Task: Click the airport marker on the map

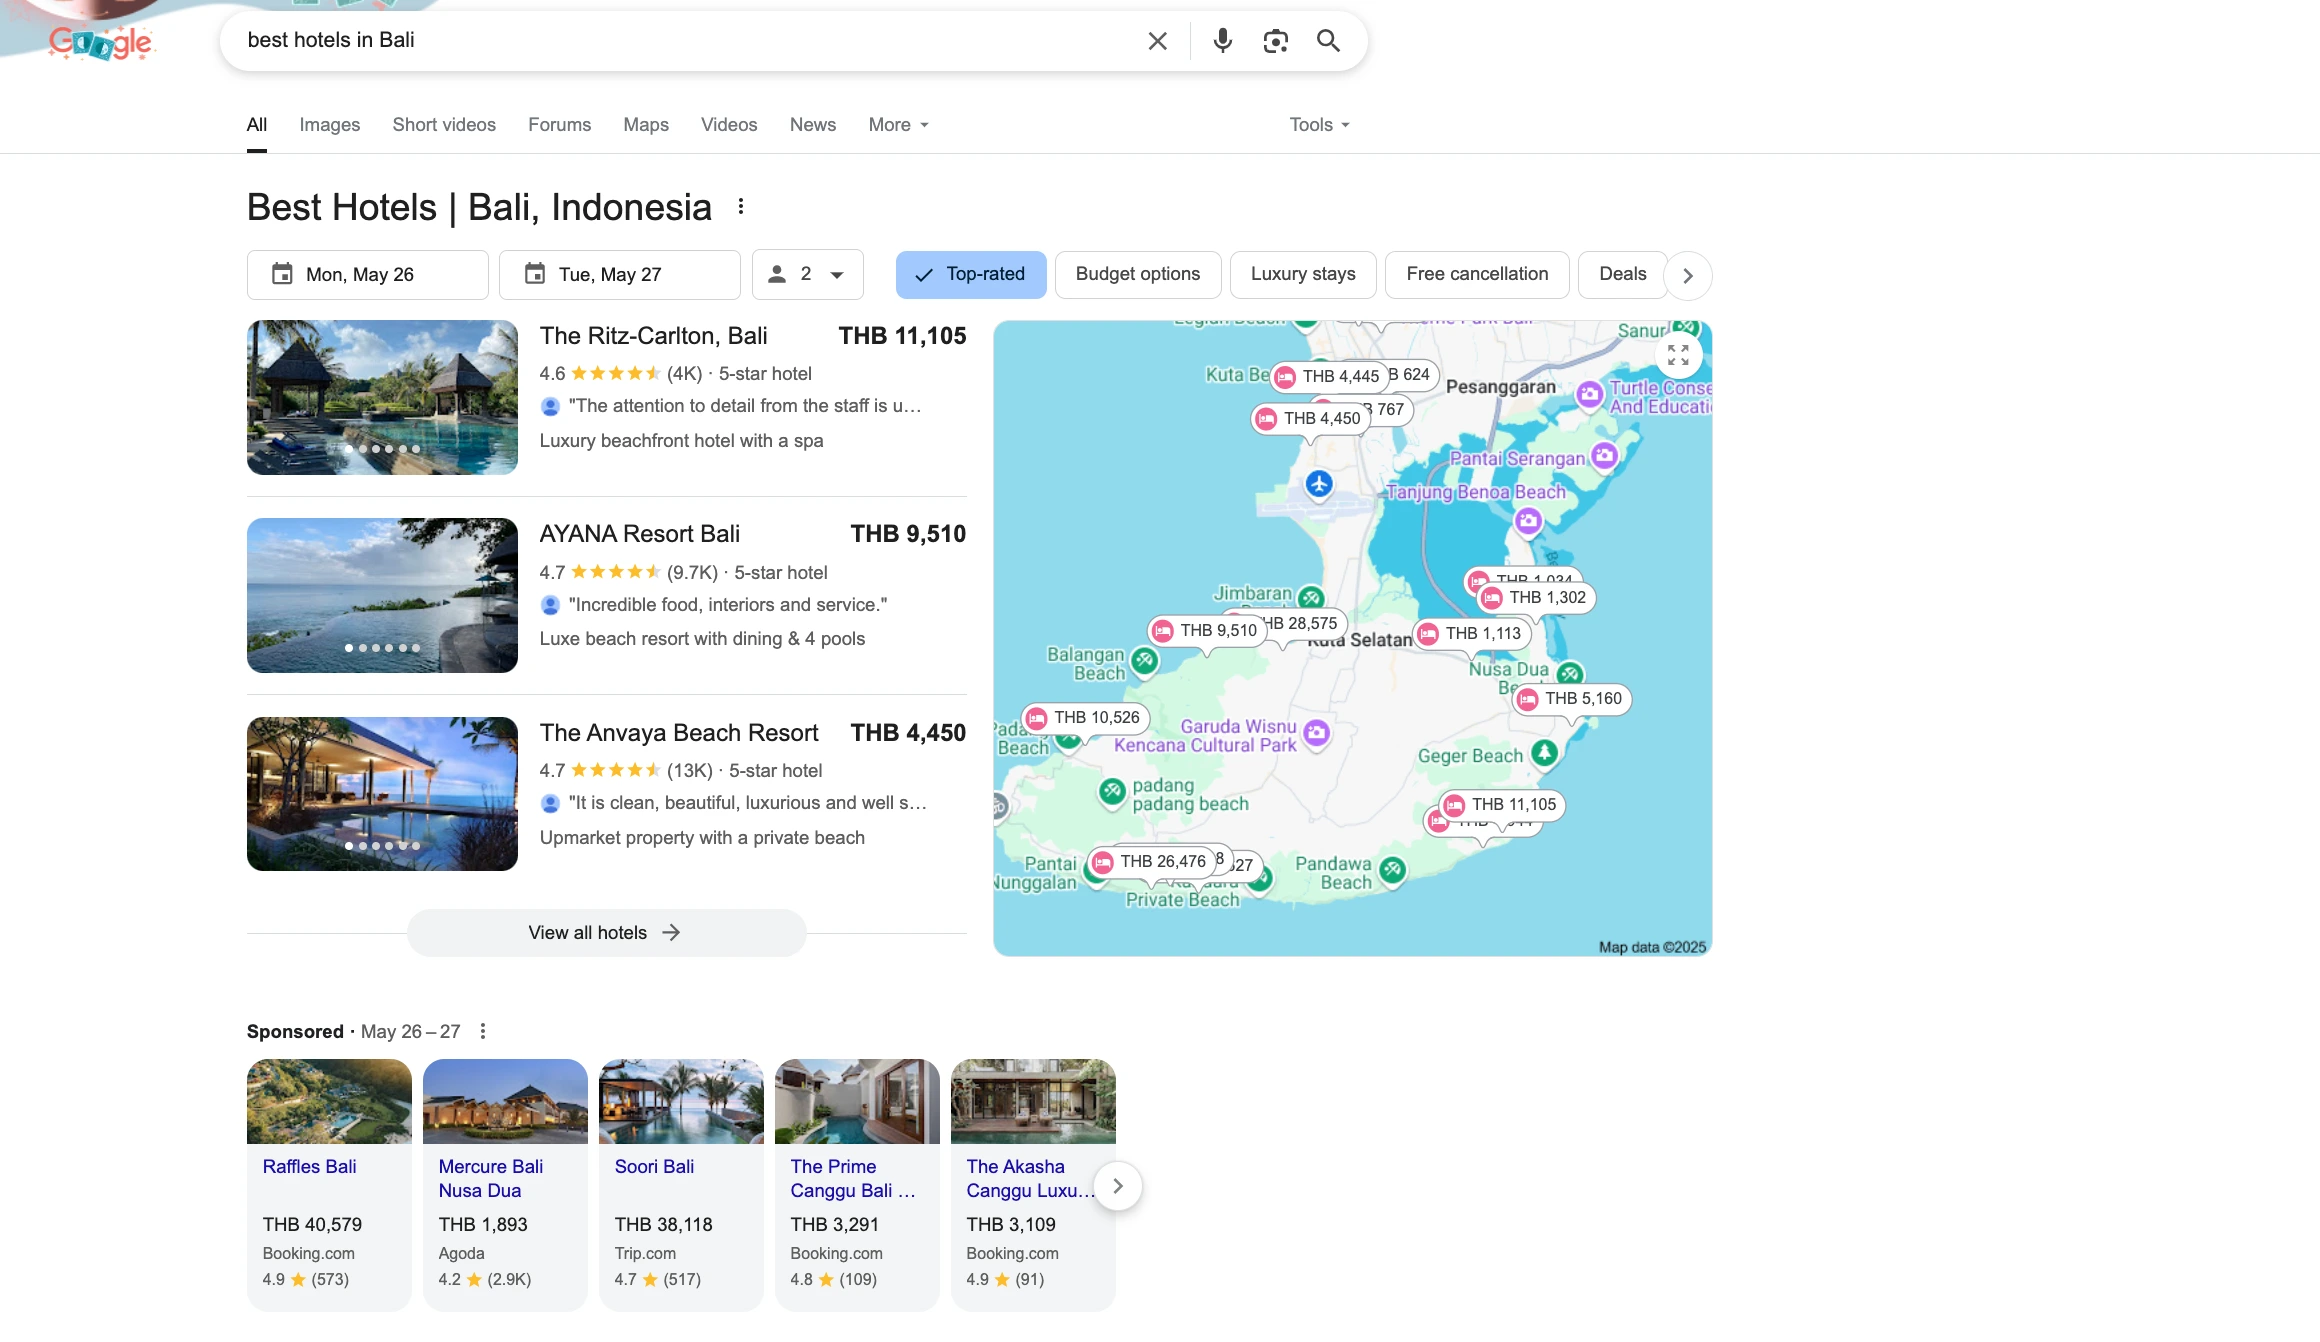Action: click(x=1319, y=485)
